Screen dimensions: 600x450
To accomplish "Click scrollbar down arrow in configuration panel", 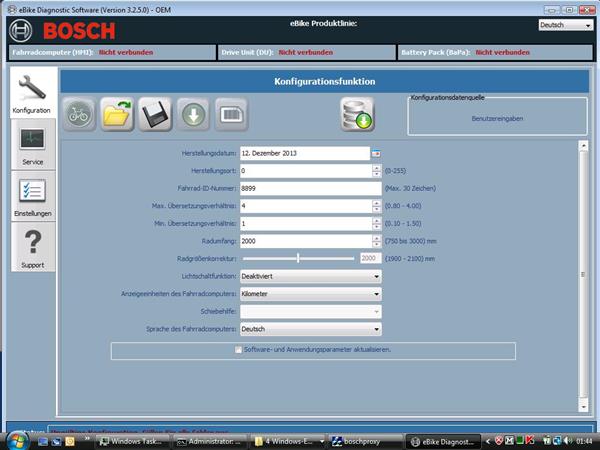I will pos(583,407).
